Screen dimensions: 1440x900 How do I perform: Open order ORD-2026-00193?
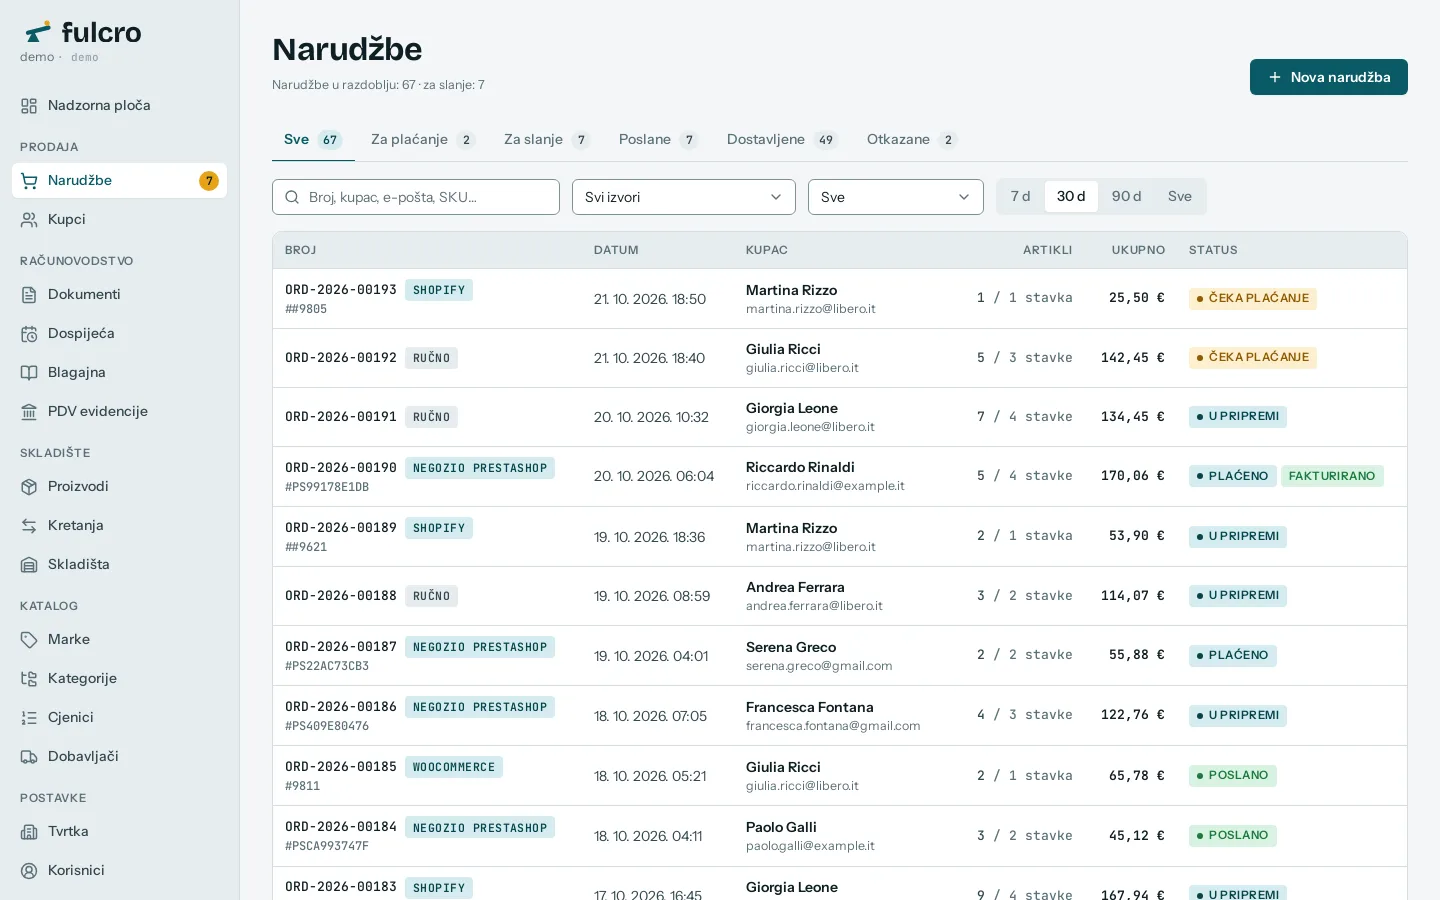[x=341, y=290]
